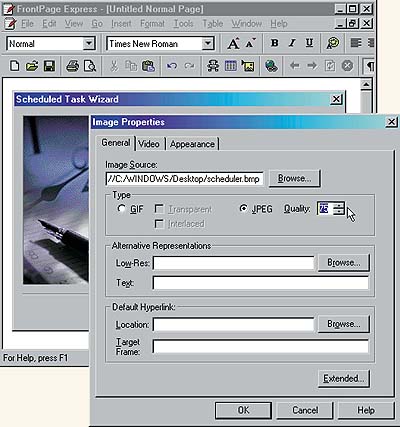This screenshot has height=427, width=400.
Task: Open the Go menu
Action: (x=97, y=24)
